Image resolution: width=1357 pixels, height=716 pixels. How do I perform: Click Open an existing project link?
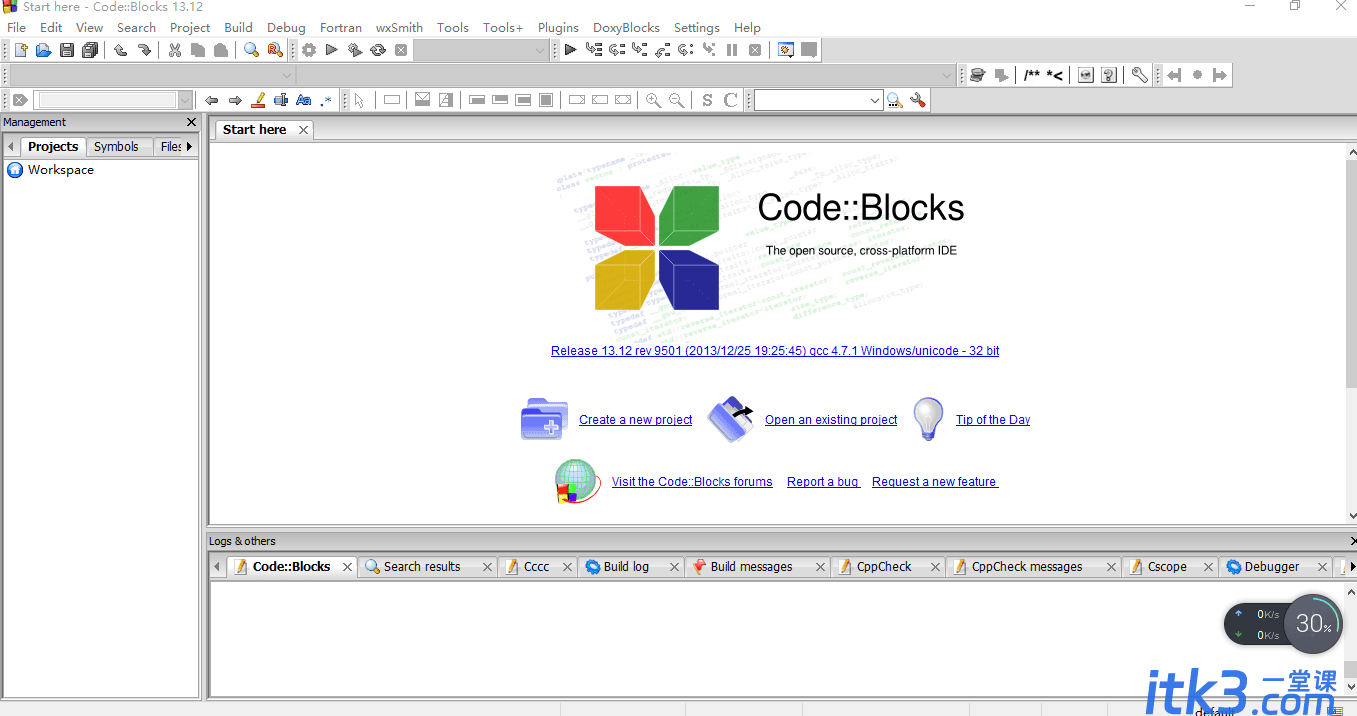coord(831,420)
